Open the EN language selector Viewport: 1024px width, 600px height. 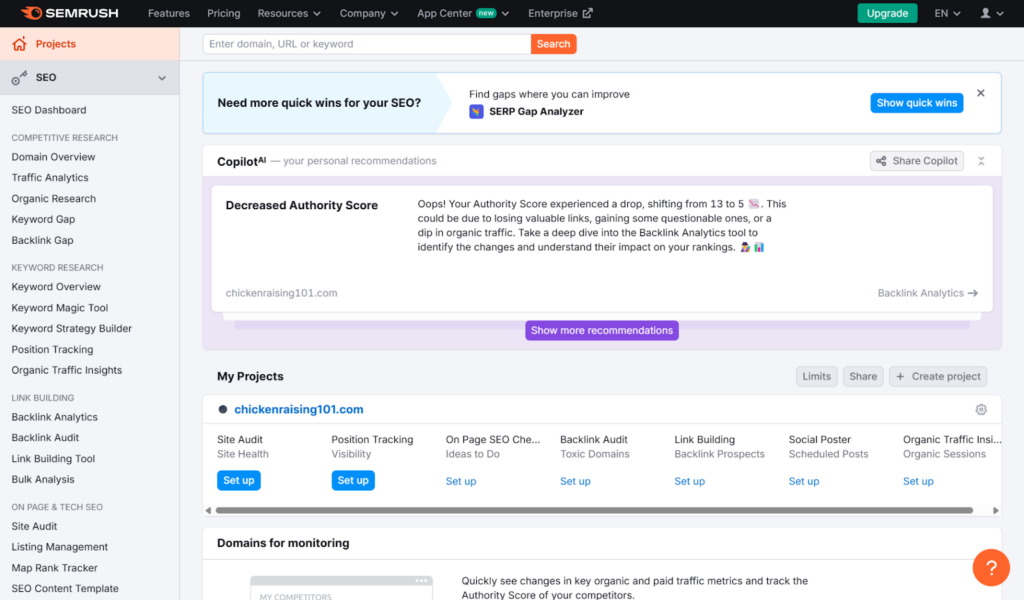947,13
